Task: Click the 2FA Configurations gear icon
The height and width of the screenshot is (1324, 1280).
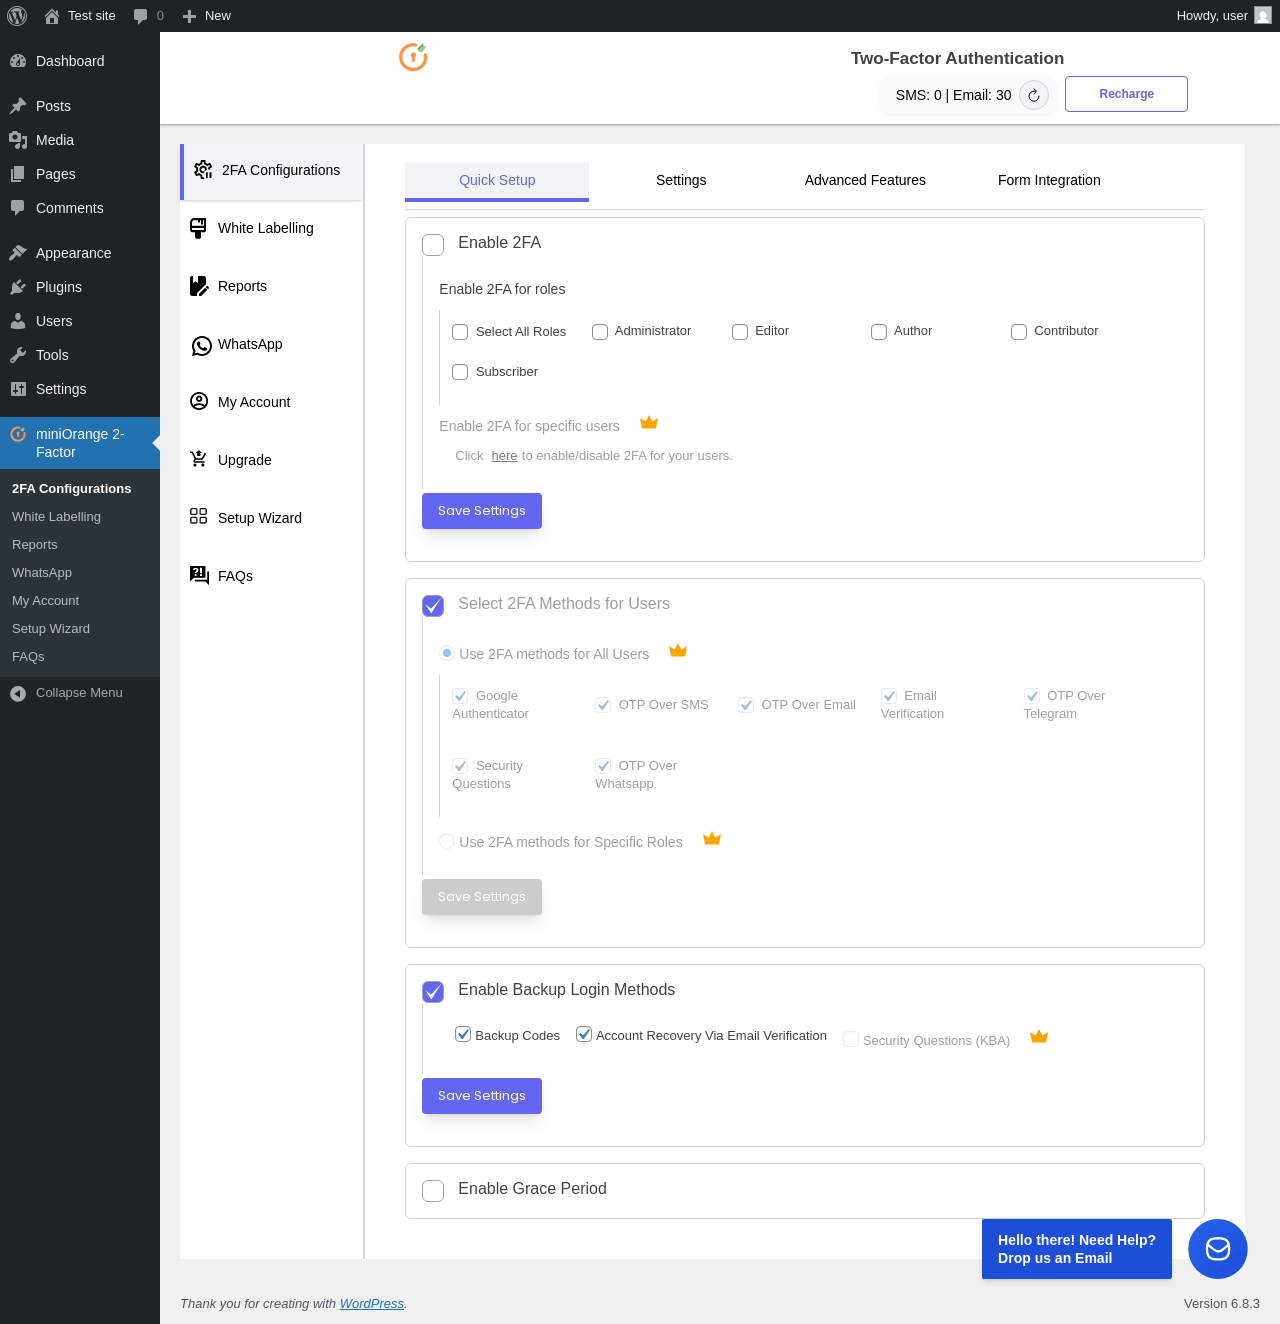Action: (203, 170)
